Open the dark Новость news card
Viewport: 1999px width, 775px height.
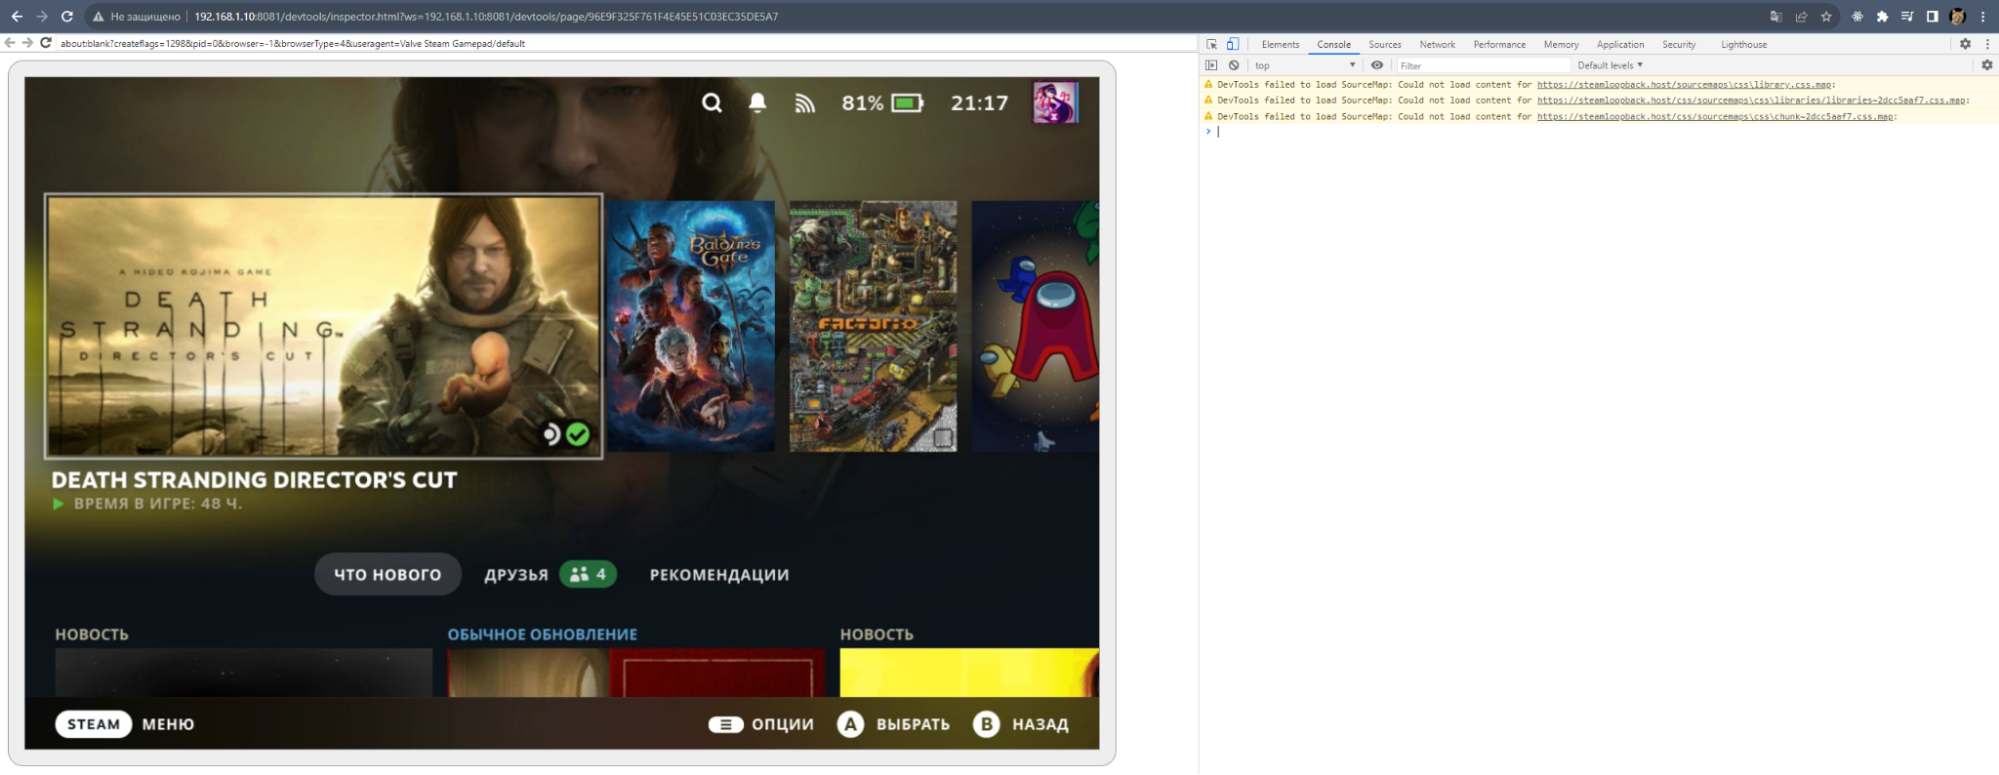244,672
